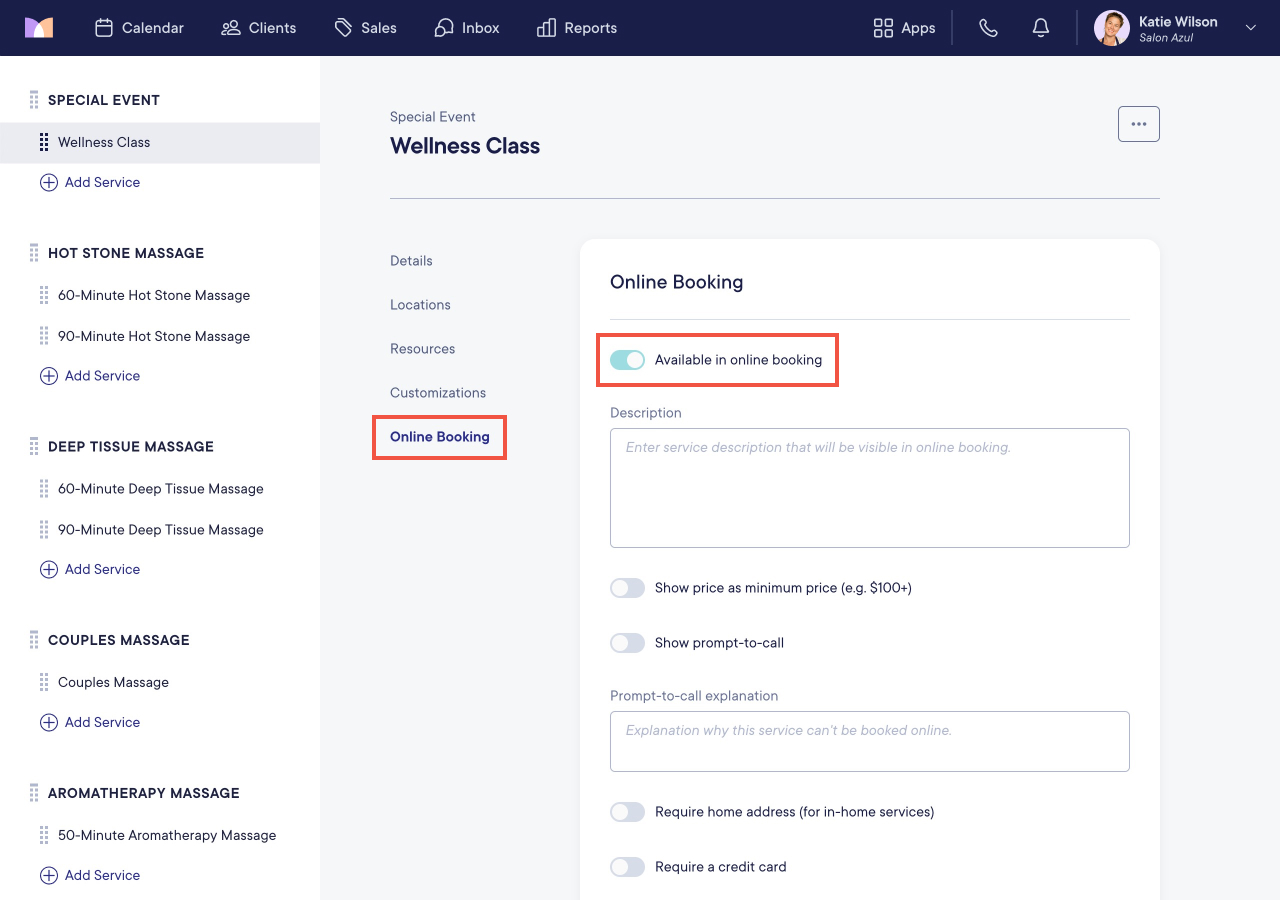Add Service under Deep Tissue Massage
Viewport: 1280px width, 900px height.
pos(90,569)
